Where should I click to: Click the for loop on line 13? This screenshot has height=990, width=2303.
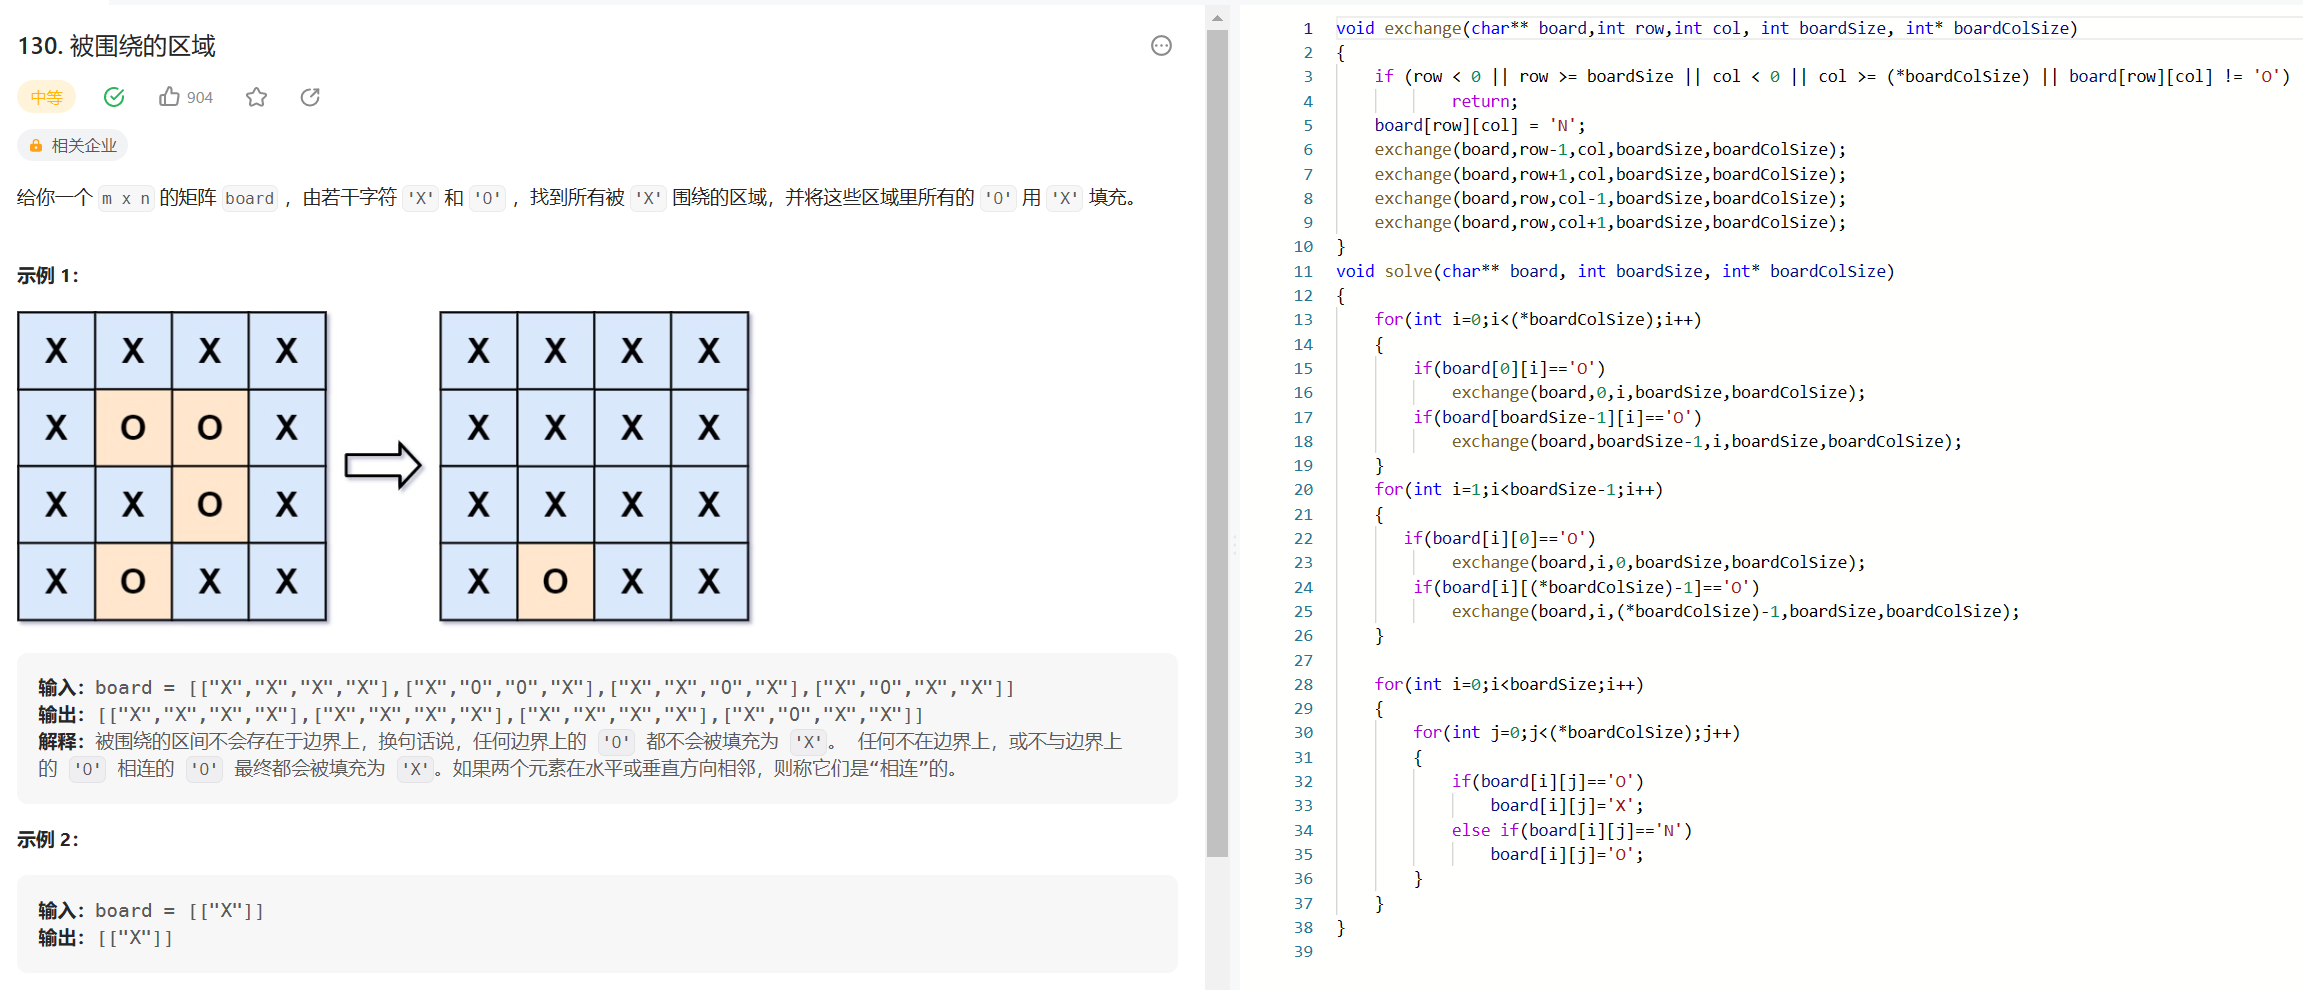click(1538, 319)
